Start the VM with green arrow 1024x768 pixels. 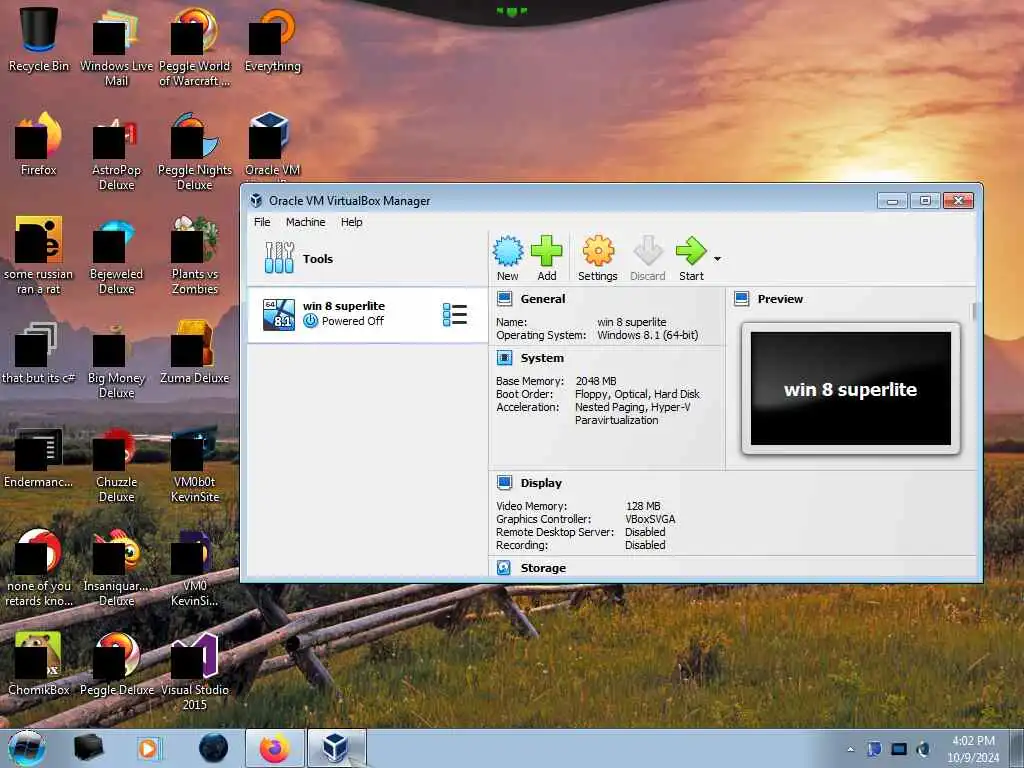click(x=691, y=259)
